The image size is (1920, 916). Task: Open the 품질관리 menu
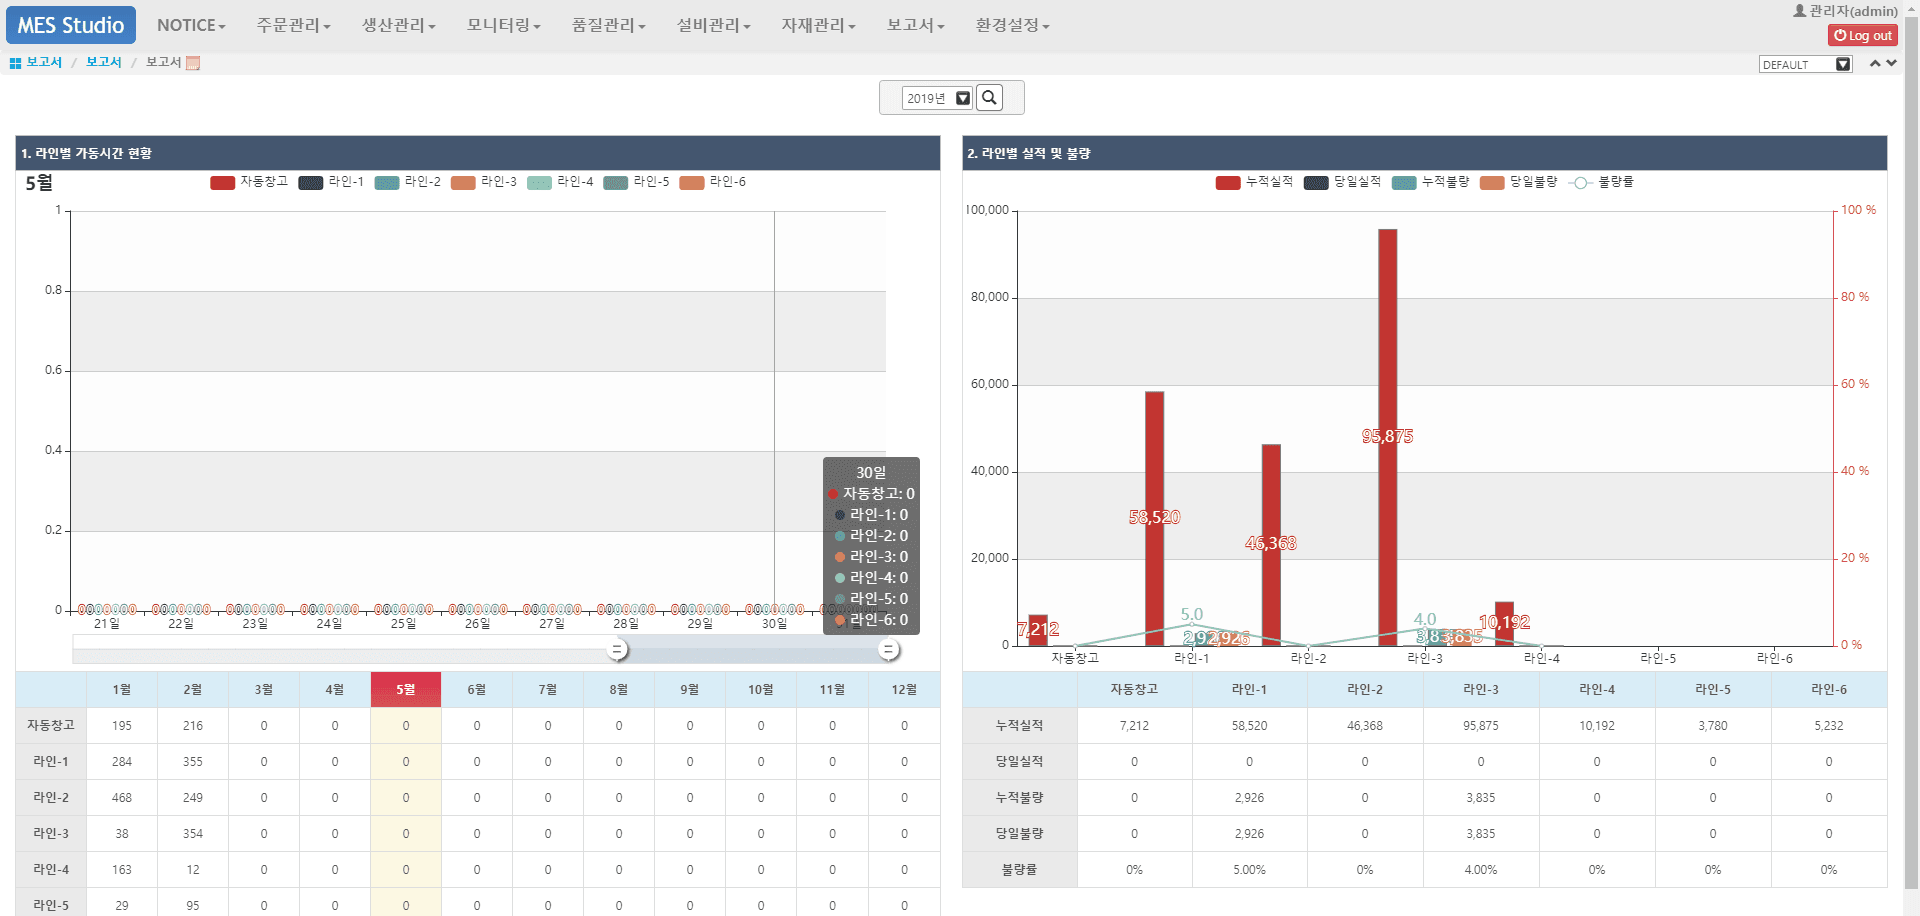click(x=608, y=25)
